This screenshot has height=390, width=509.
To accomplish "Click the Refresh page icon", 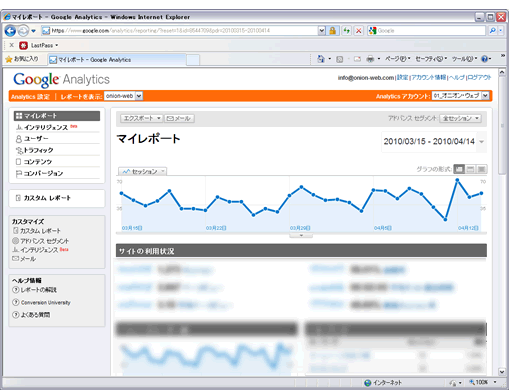I will (x=347, y=31).
